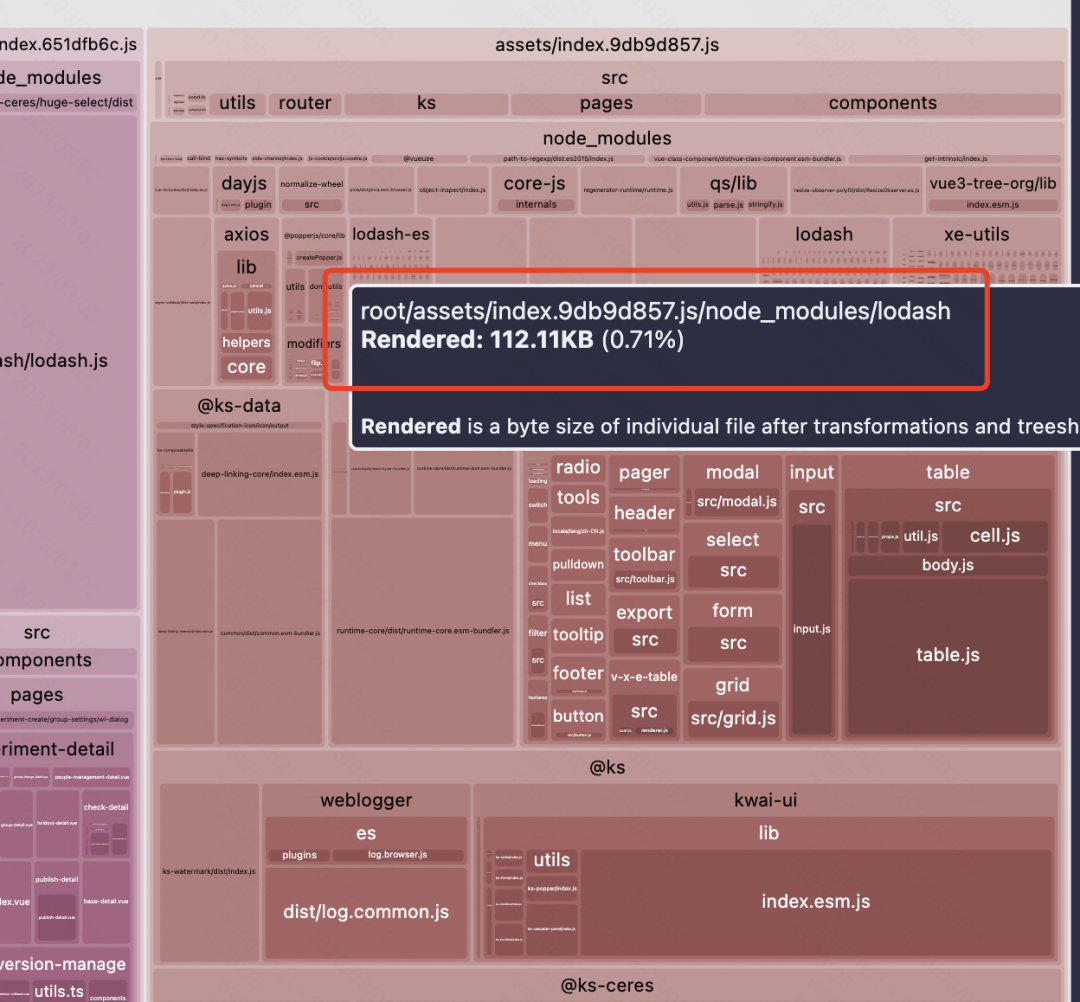Select the log.browser.js block
The height and width of the screenshot is (1002, 1080).
397,855
